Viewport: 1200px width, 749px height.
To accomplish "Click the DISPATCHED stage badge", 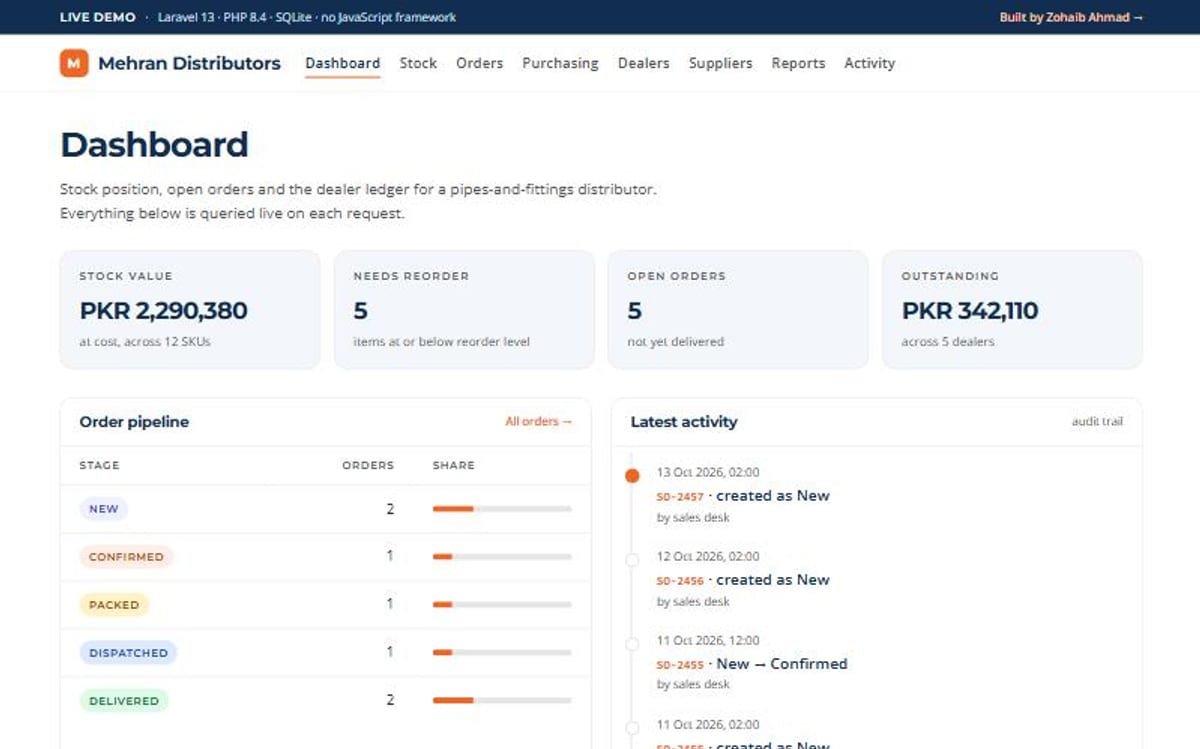I will click(x=128, y=653).
